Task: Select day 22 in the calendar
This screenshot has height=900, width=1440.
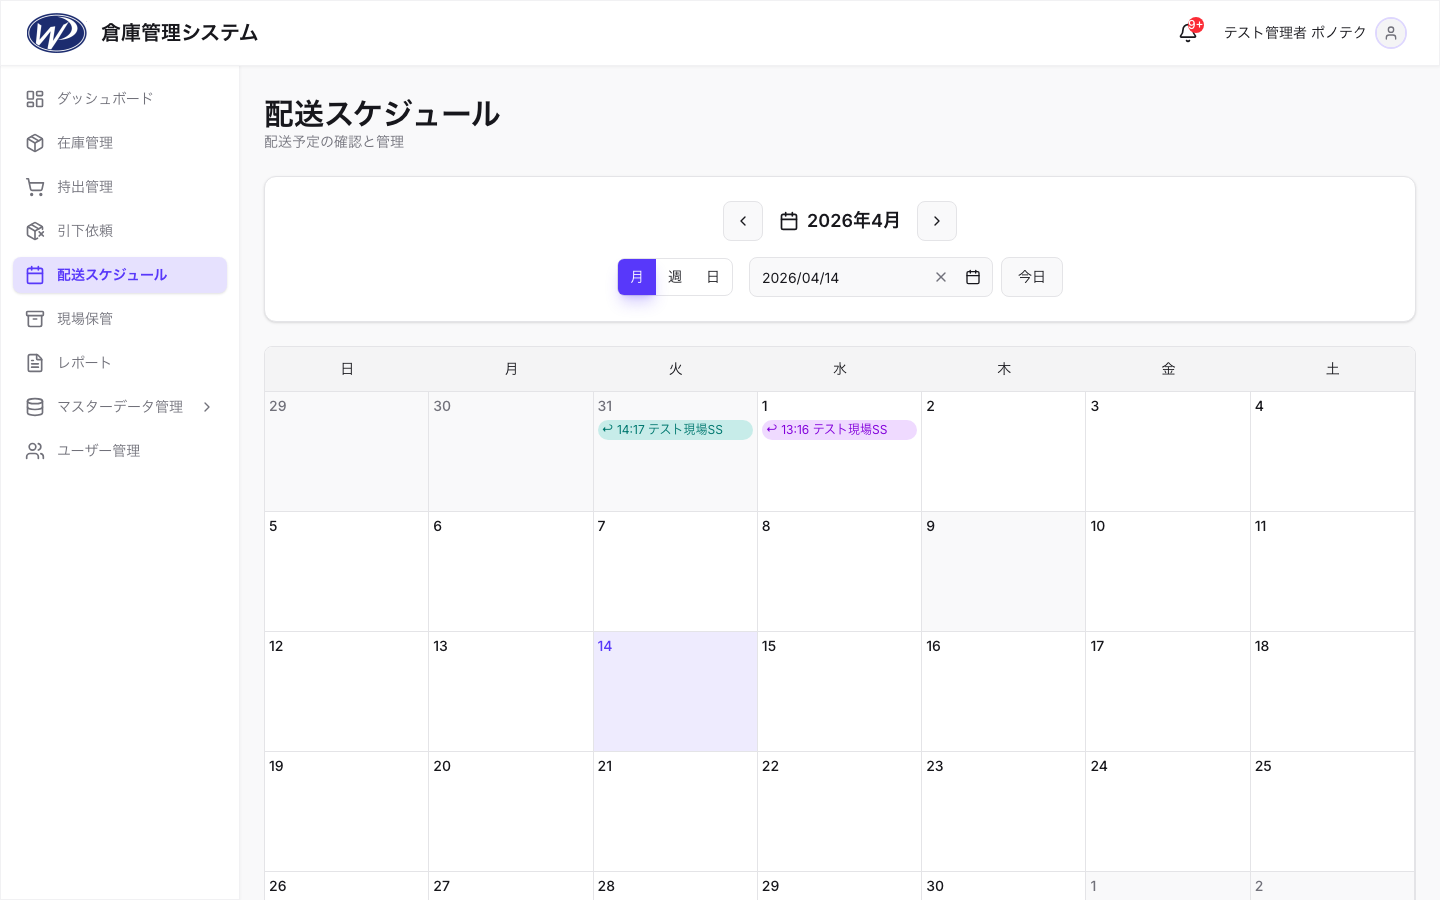Action: (839, 812)
